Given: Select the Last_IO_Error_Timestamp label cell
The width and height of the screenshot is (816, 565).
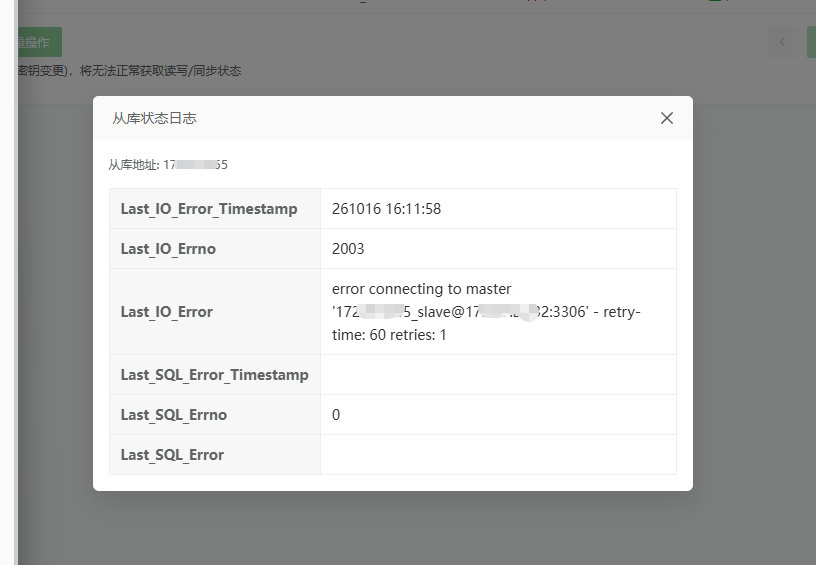Looking at the screenshot, I should 215,209.
